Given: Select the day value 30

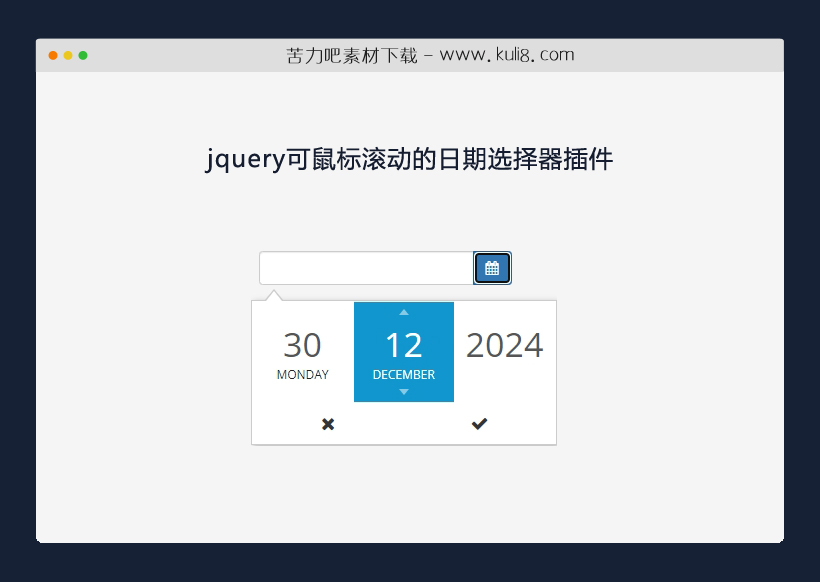Looking at the screenshot, I should (302, 345).
